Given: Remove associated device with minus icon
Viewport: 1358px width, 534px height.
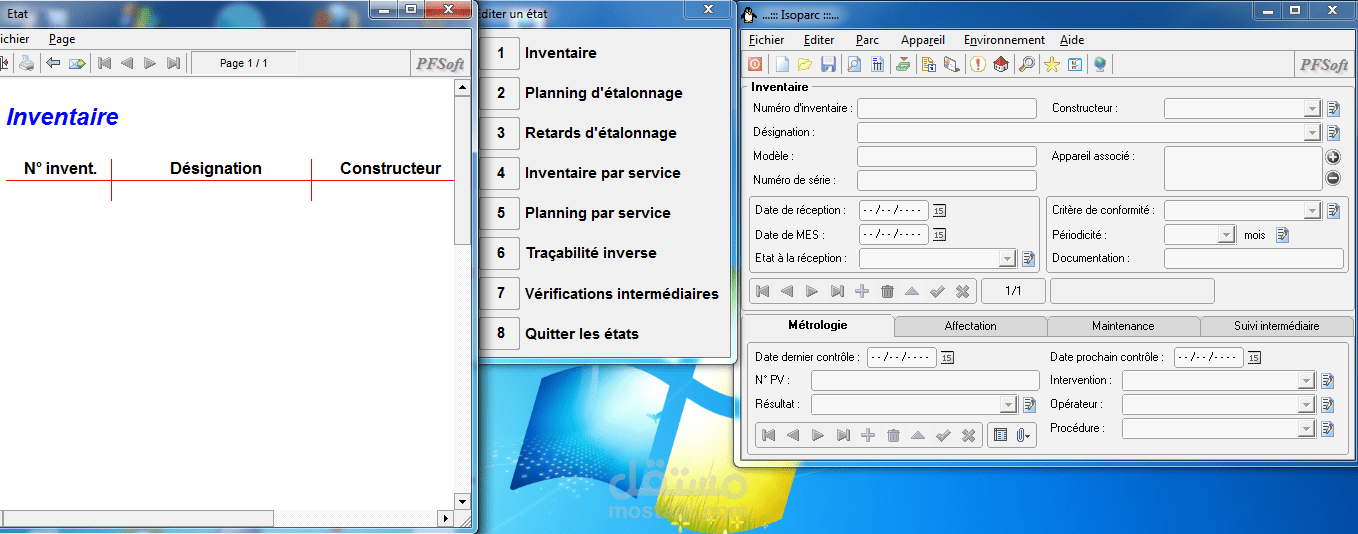Looking at the screenshot, I should [x=1333, y=178].
